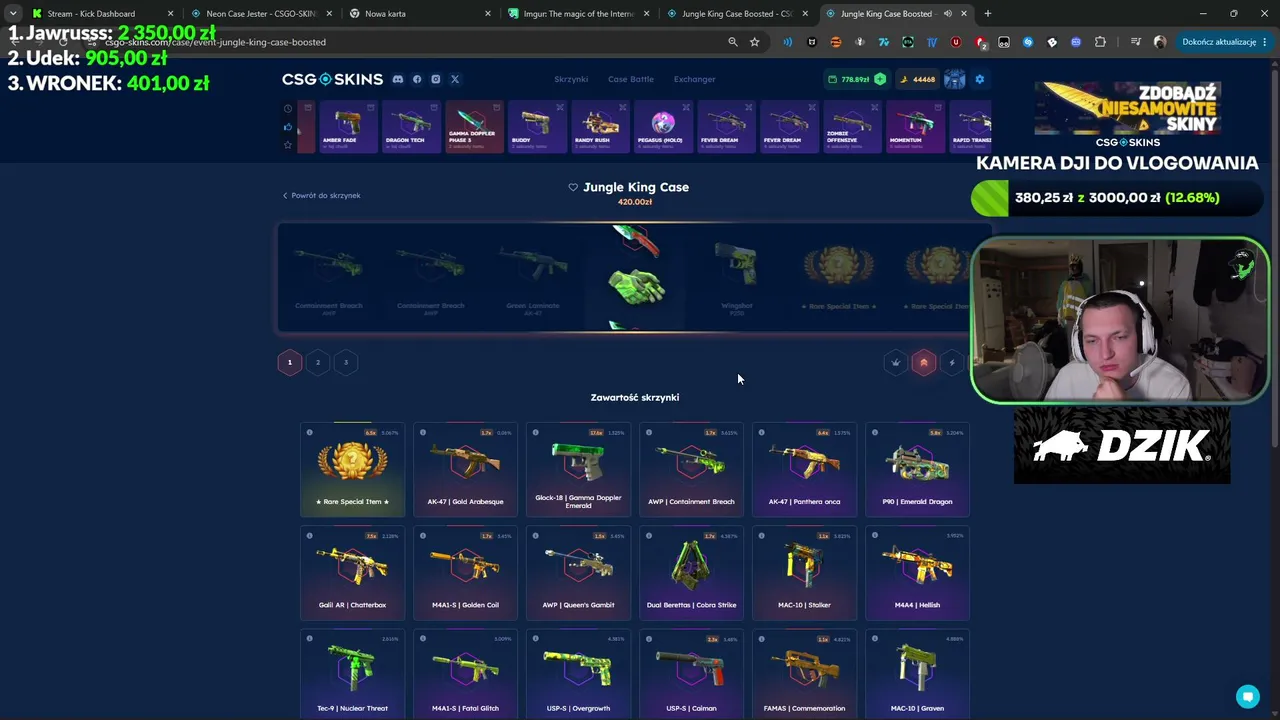Open the CSGO-Skins Discord link icon

(x=398, y=79)
